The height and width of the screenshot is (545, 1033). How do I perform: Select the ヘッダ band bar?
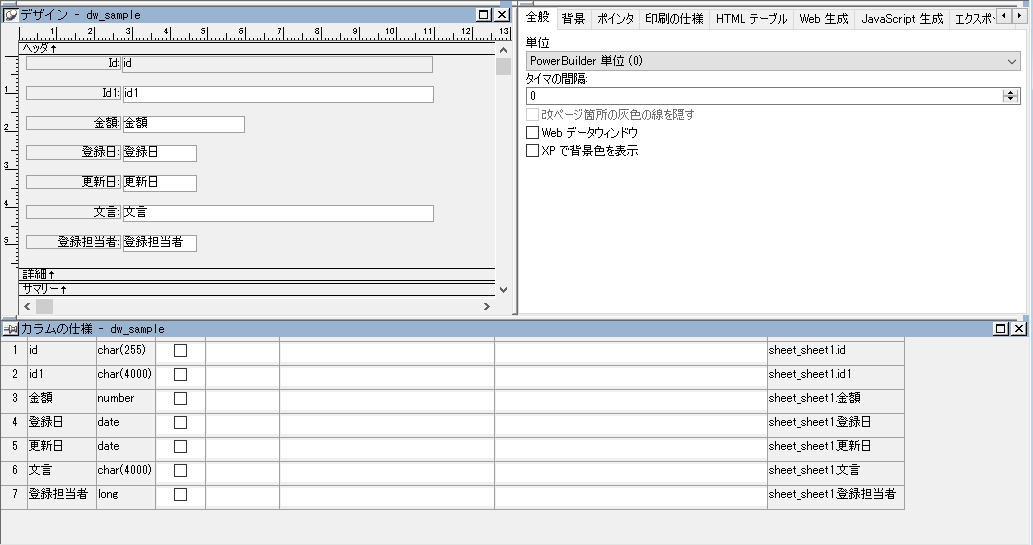(257, 49)
